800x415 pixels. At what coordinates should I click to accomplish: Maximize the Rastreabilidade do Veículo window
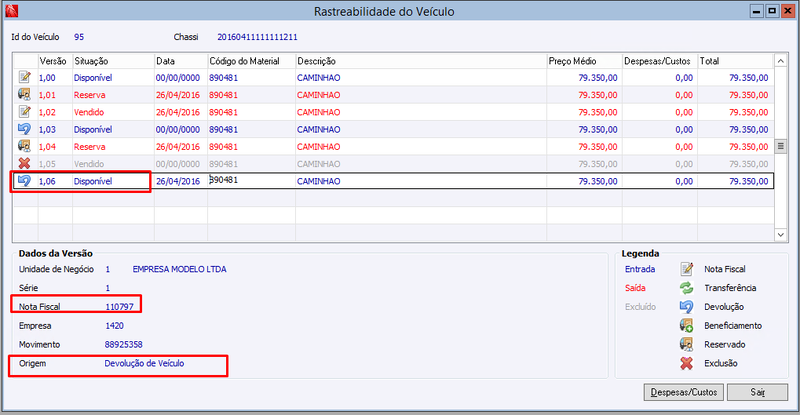pos(772,11)
